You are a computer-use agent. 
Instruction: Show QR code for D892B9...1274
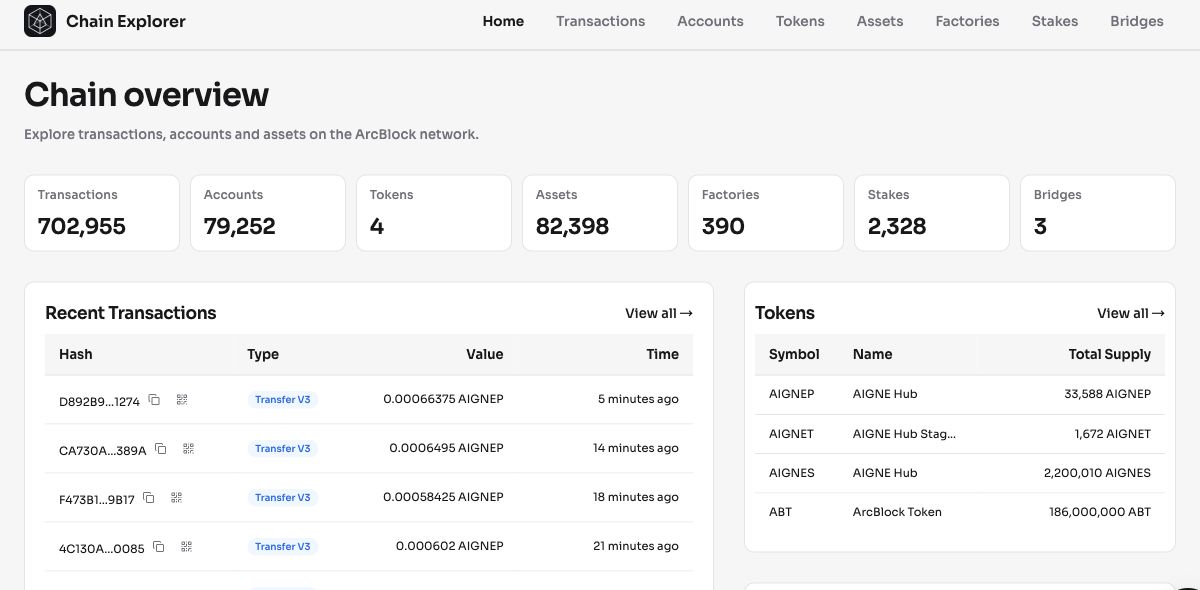(182, 399)
